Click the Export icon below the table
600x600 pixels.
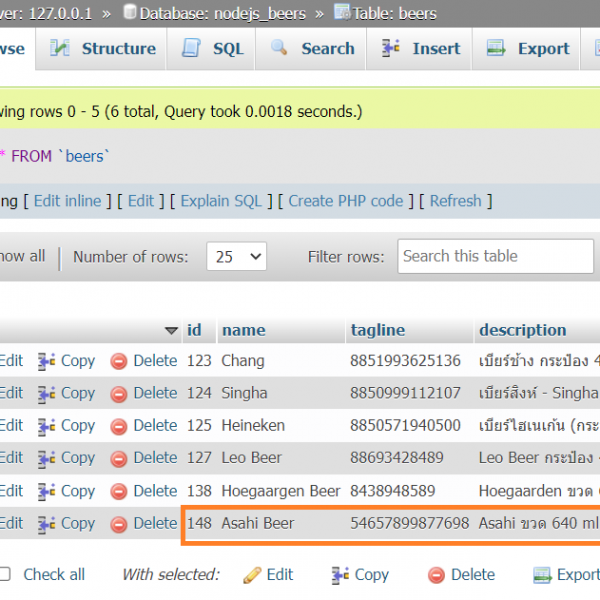(543, 575)
